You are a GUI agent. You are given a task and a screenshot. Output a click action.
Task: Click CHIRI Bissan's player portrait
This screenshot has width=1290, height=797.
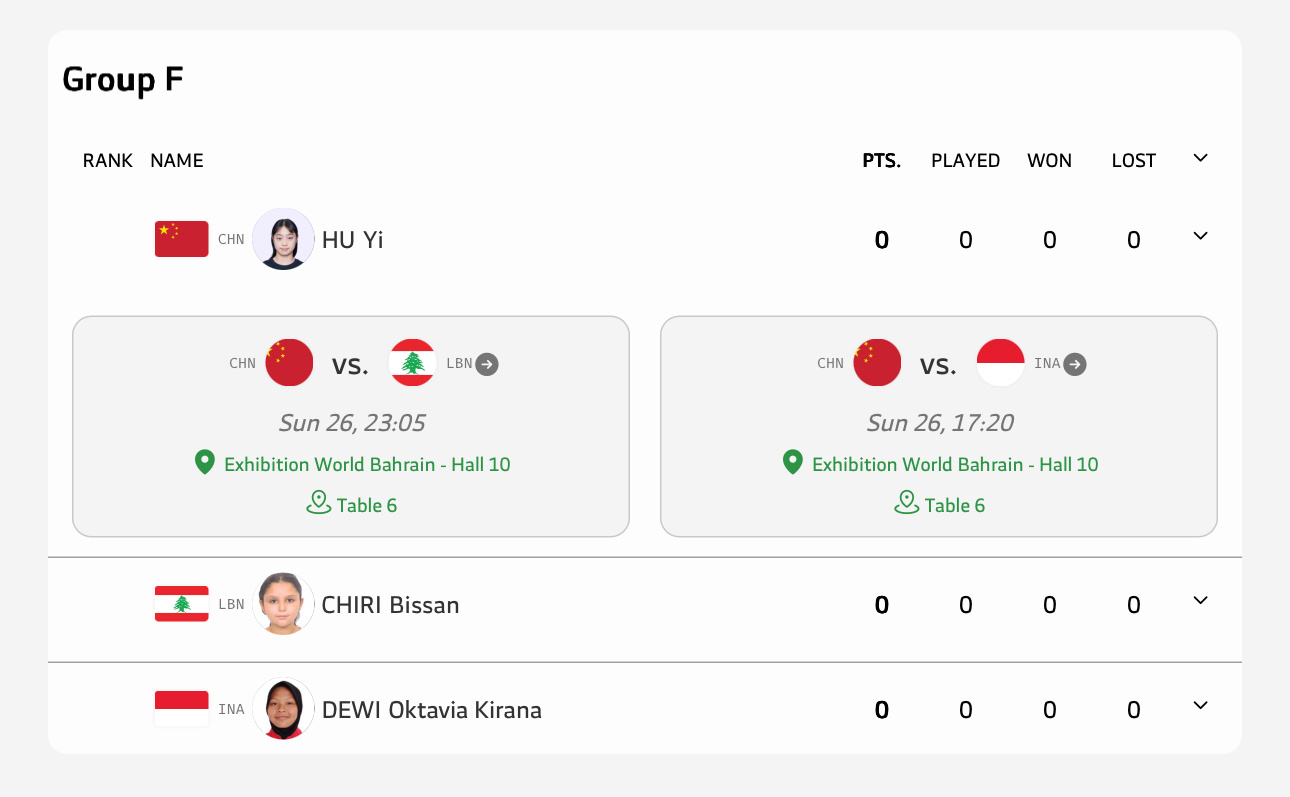coord(283,604)
